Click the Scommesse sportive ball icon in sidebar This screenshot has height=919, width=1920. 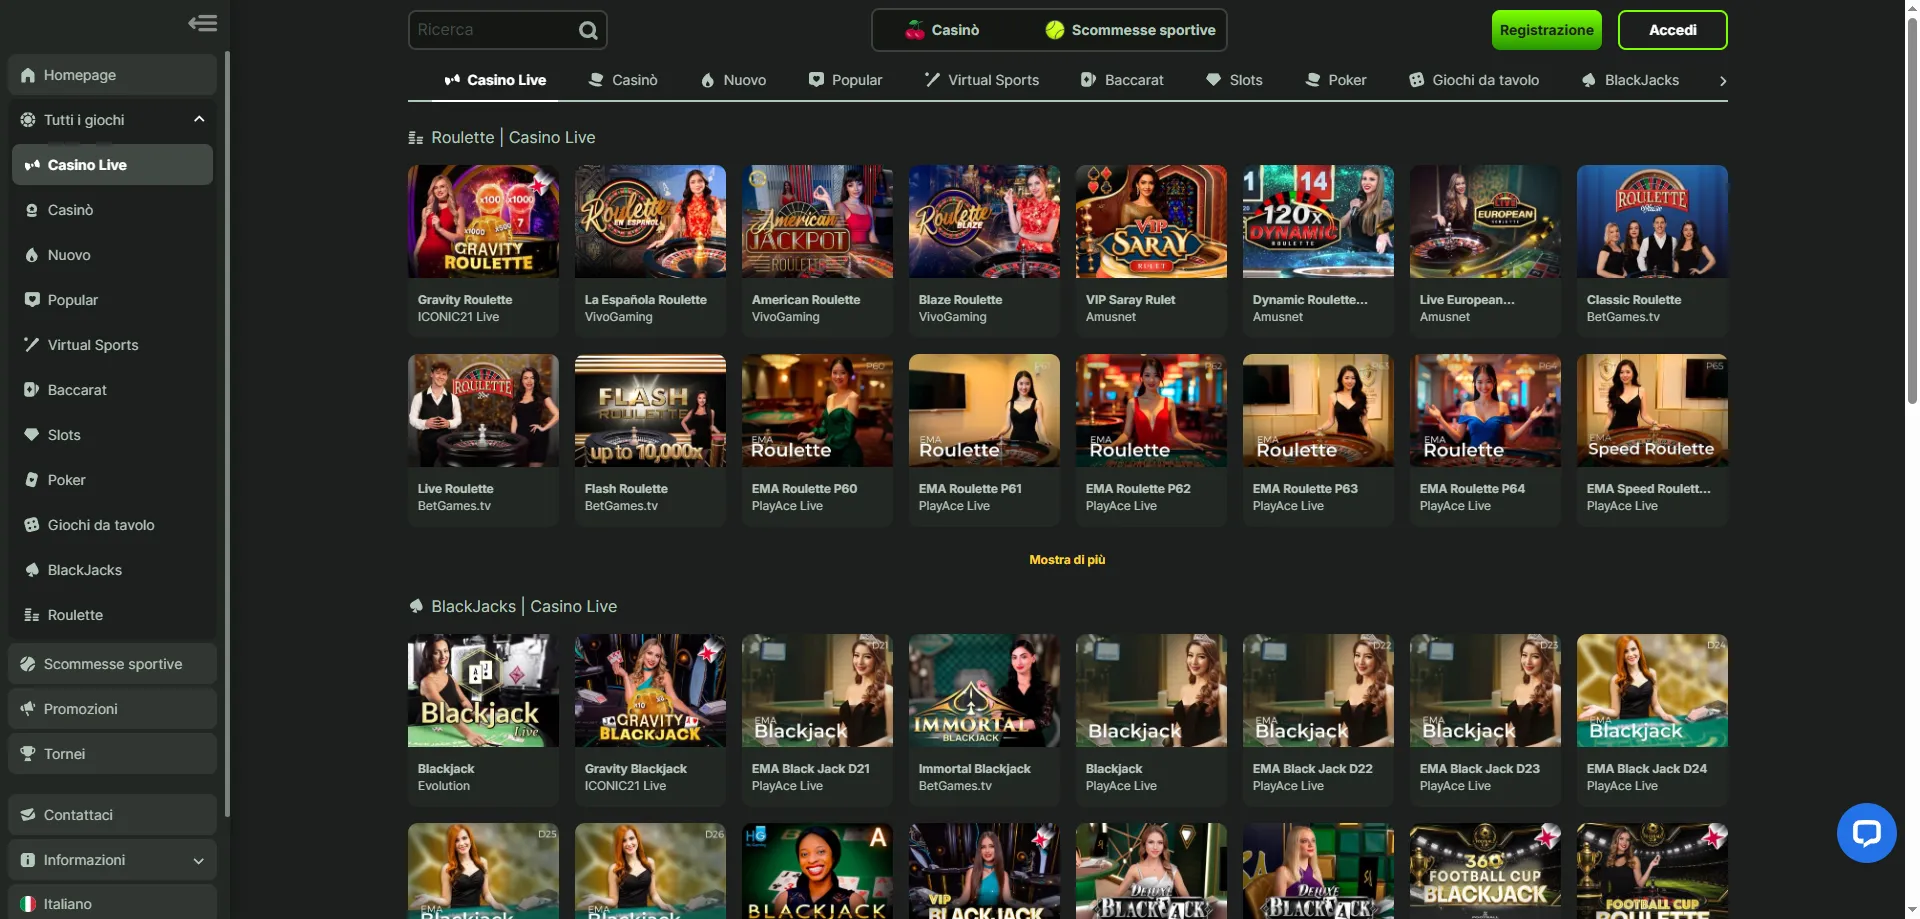pyautogui.click(x=28, y=664)
